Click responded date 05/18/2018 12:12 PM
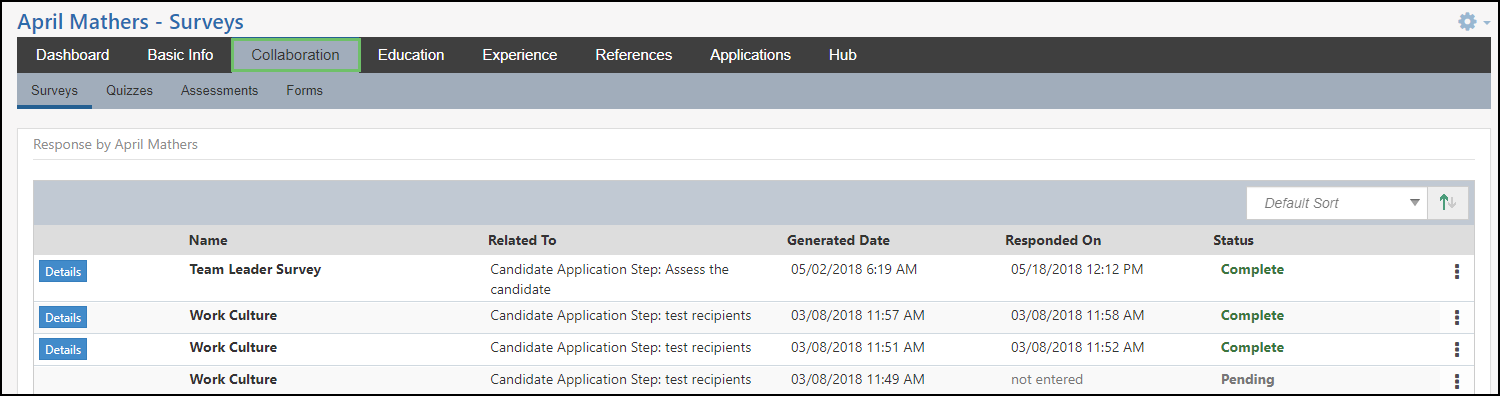This screenshot has height=396, width=1500. coord(1077,269)
